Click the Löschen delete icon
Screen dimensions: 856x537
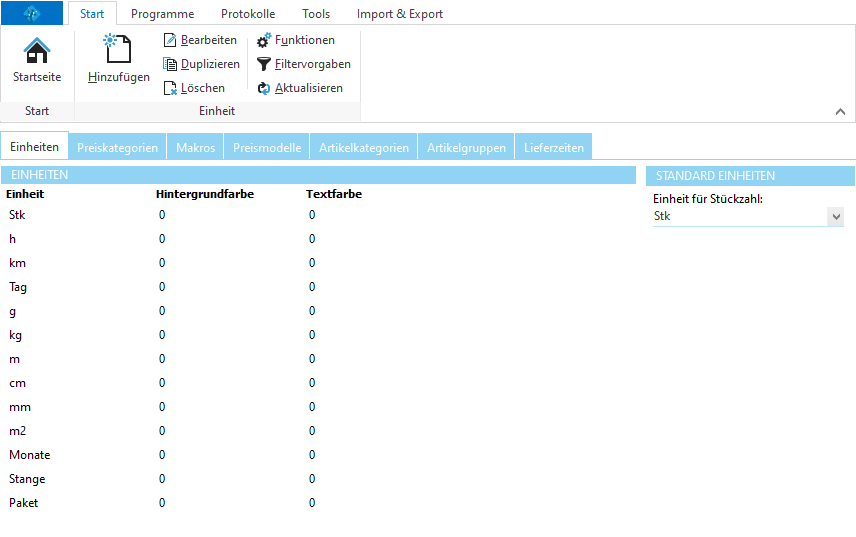tap(170, 88)
